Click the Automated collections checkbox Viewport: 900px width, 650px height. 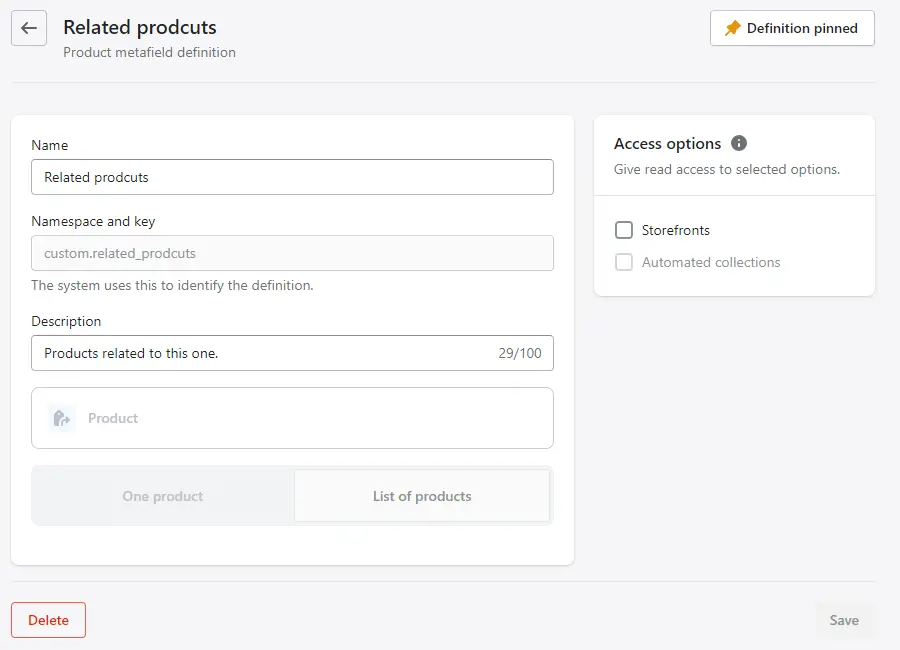[623, 262]
